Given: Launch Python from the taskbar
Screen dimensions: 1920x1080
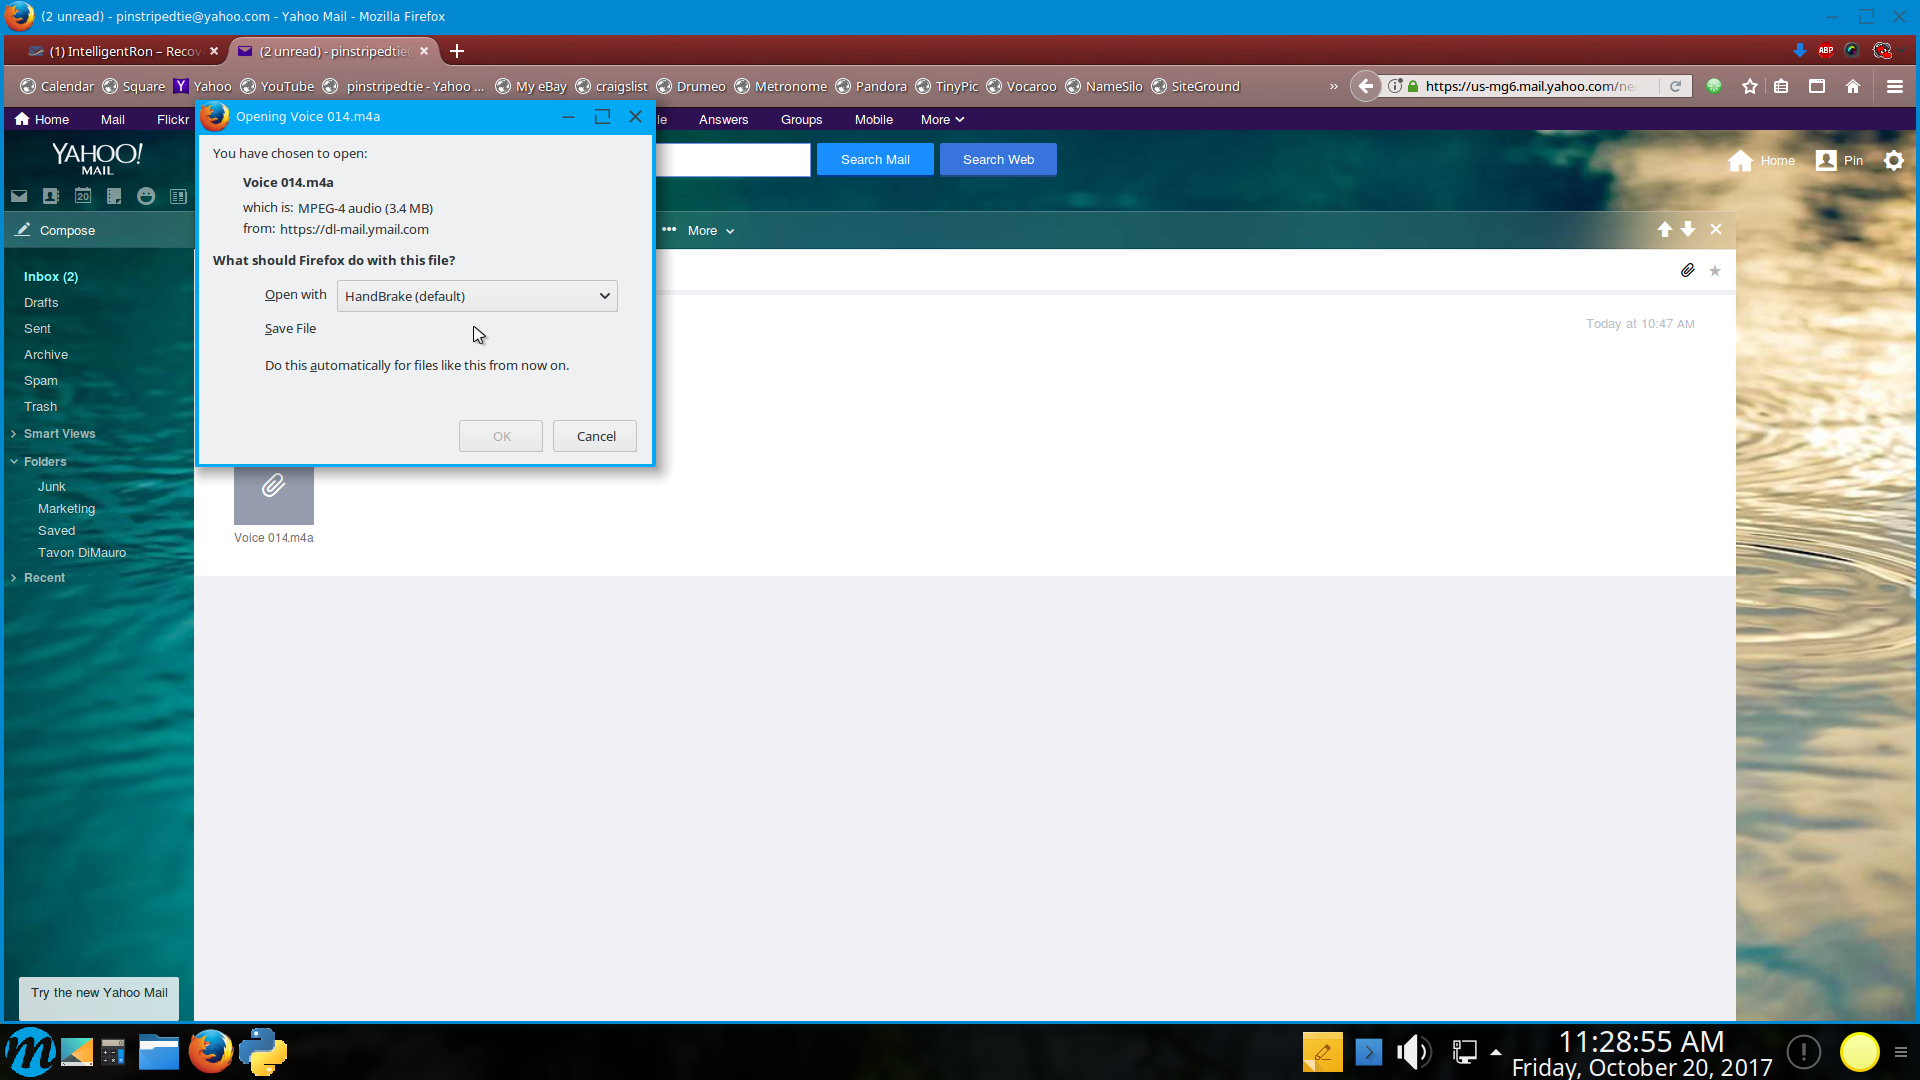Looking at the screenshot, I should [x=263, y=1052].
